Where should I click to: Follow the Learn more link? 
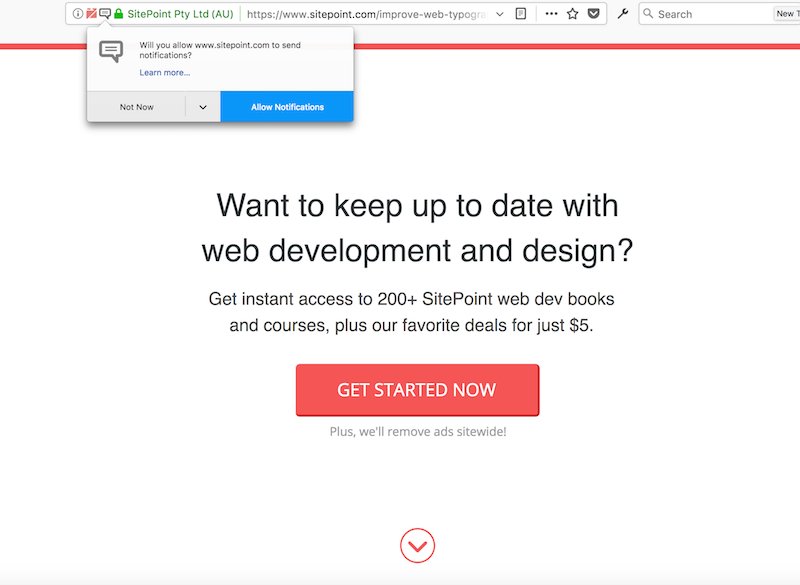pos(164,72)
